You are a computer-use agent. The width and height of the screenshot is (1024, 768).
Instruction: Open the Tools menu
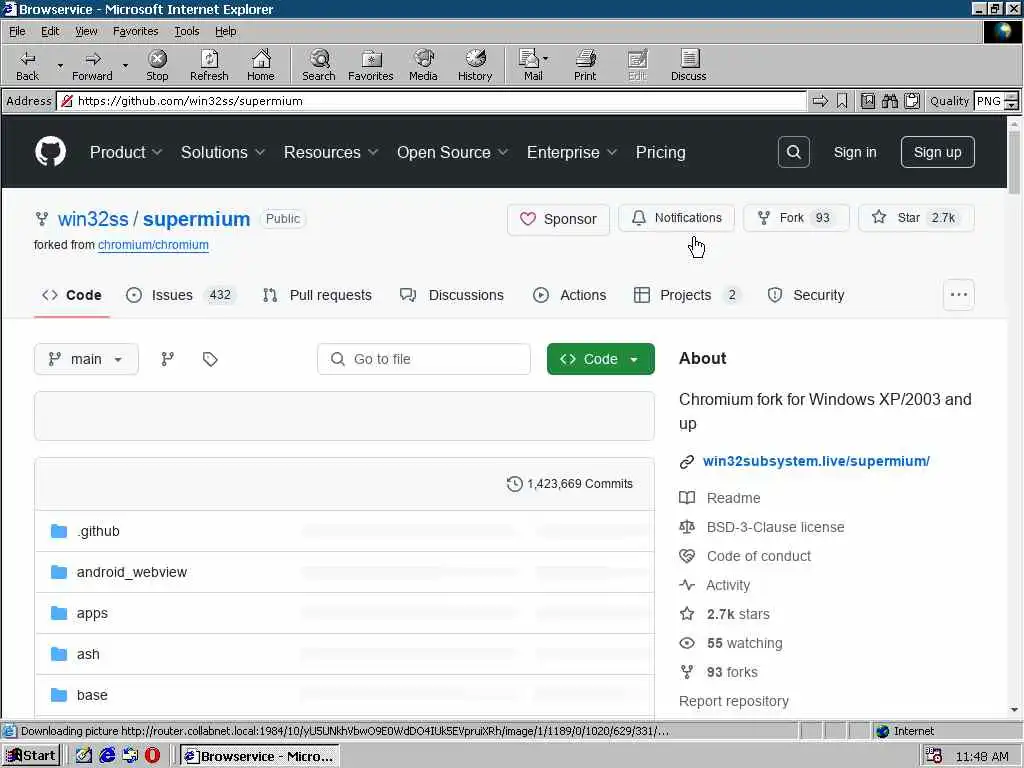click(186, 31)
